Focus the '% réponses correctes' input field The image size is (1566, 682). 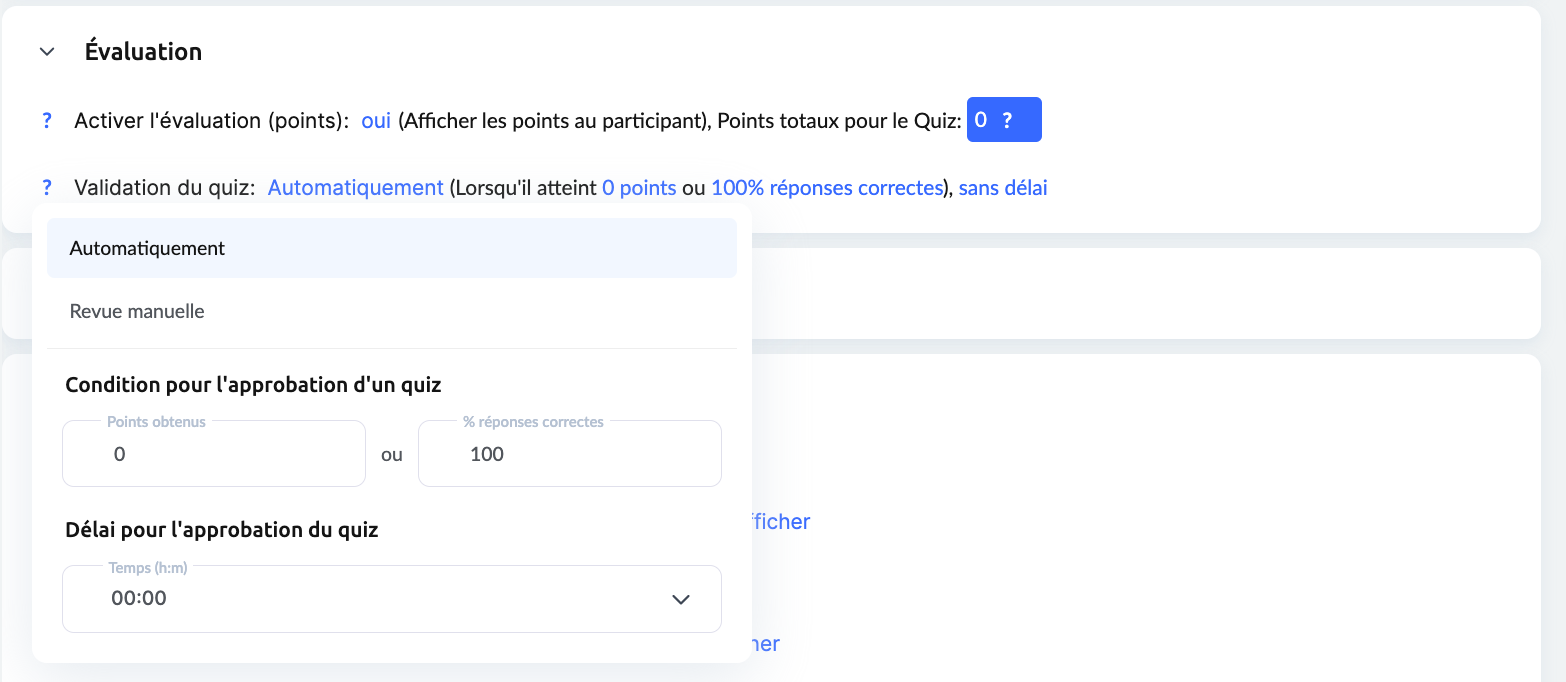point(569,454)
